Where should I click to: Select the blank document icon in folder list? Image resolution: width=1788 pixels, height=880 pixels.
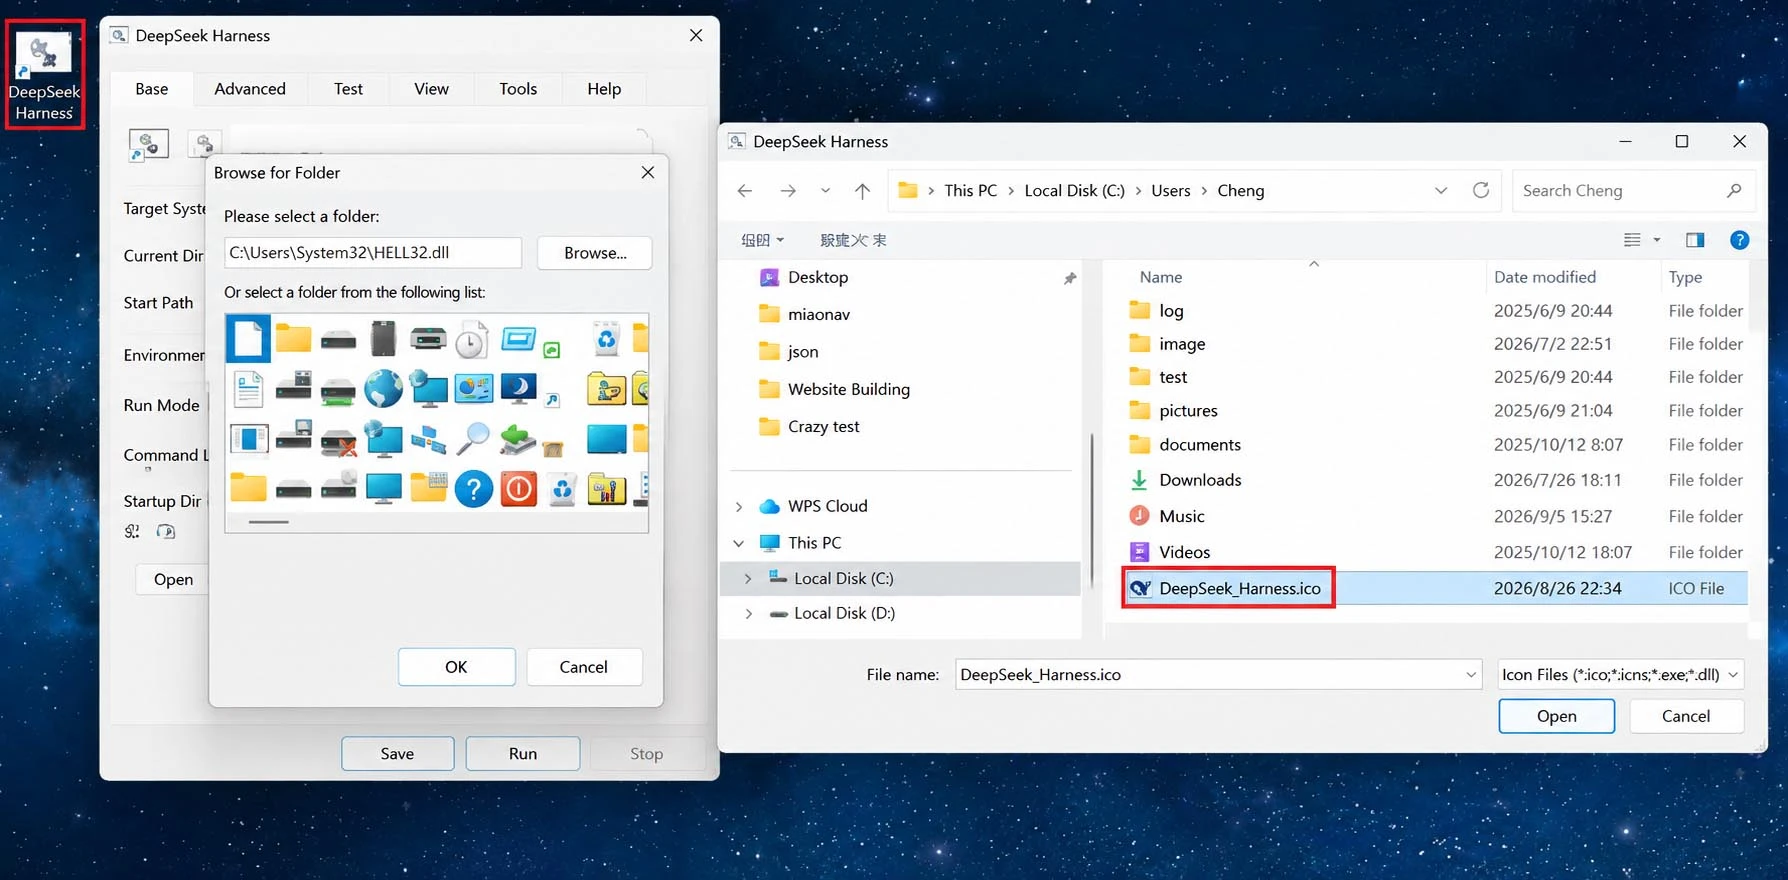pyautogui.click(x=248, y=339)
